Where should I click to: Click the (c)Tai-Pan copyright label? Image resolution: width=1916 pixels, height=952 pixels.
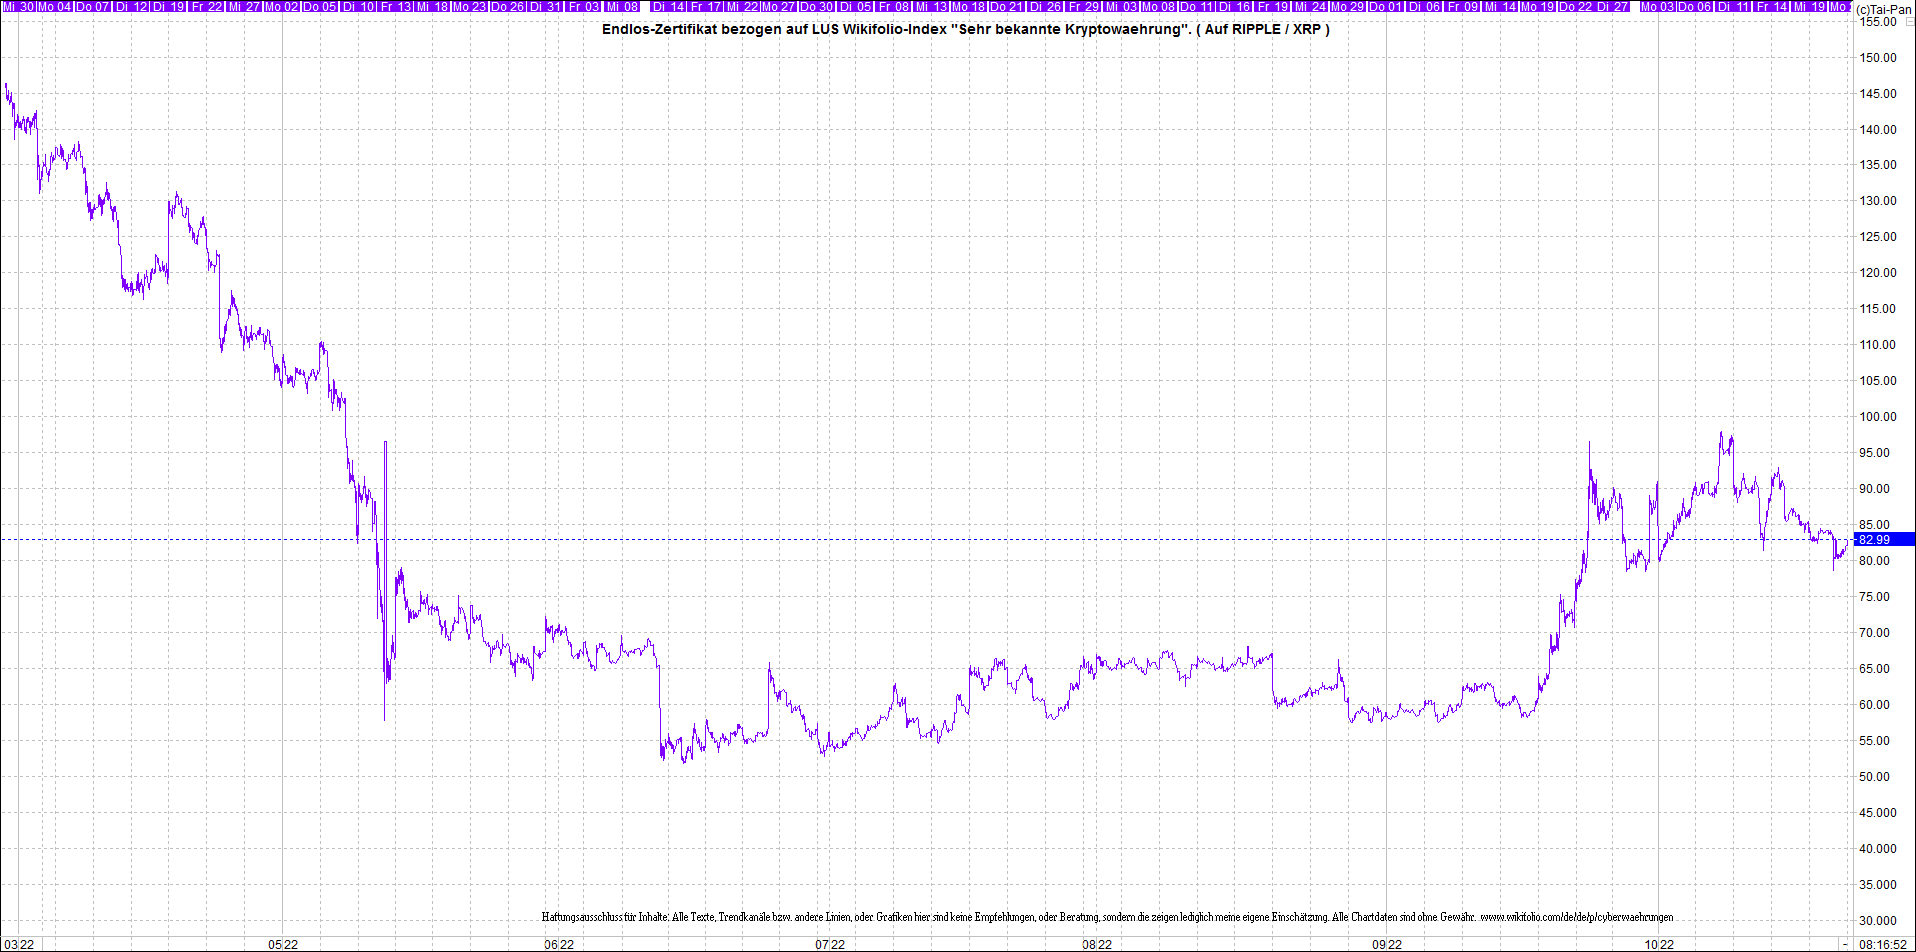point(1884,9)
